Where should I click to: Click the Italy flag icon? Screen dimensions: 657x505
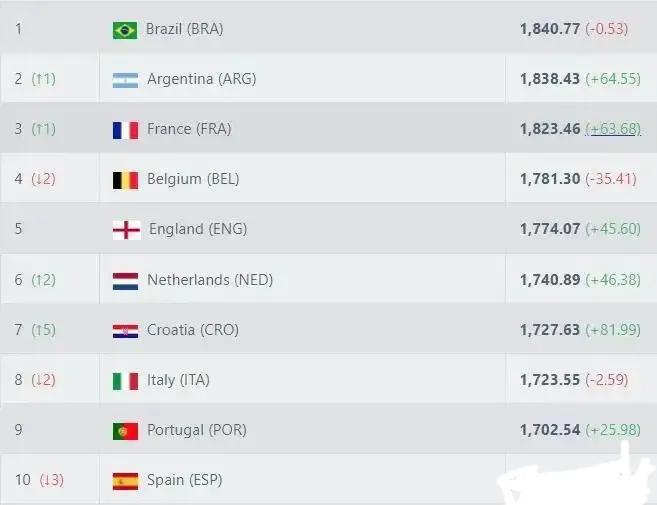click(125, 380)
